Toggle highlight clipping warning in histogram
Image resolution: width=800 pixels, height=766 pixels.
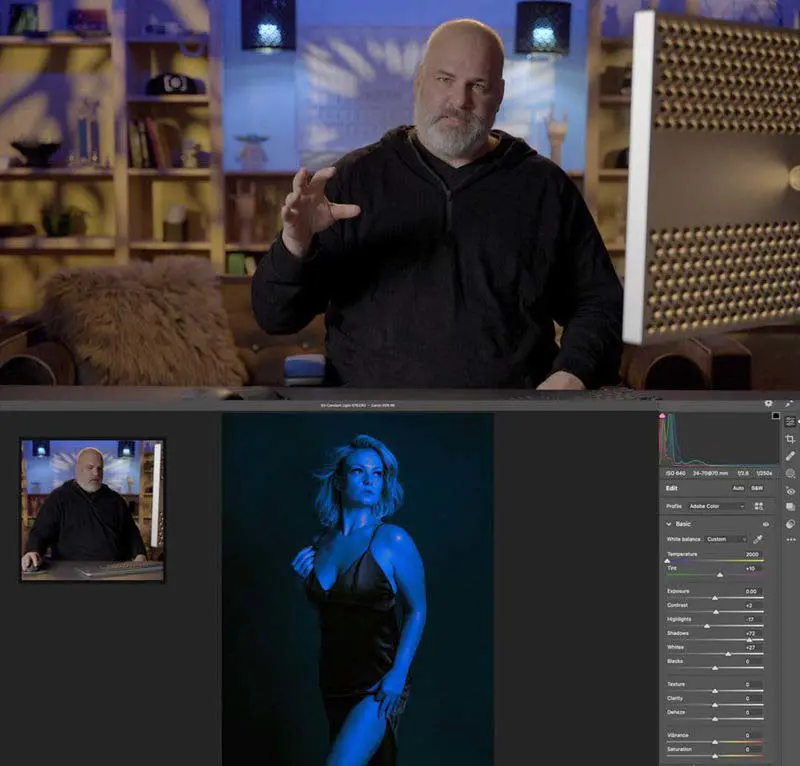point(775,415)
